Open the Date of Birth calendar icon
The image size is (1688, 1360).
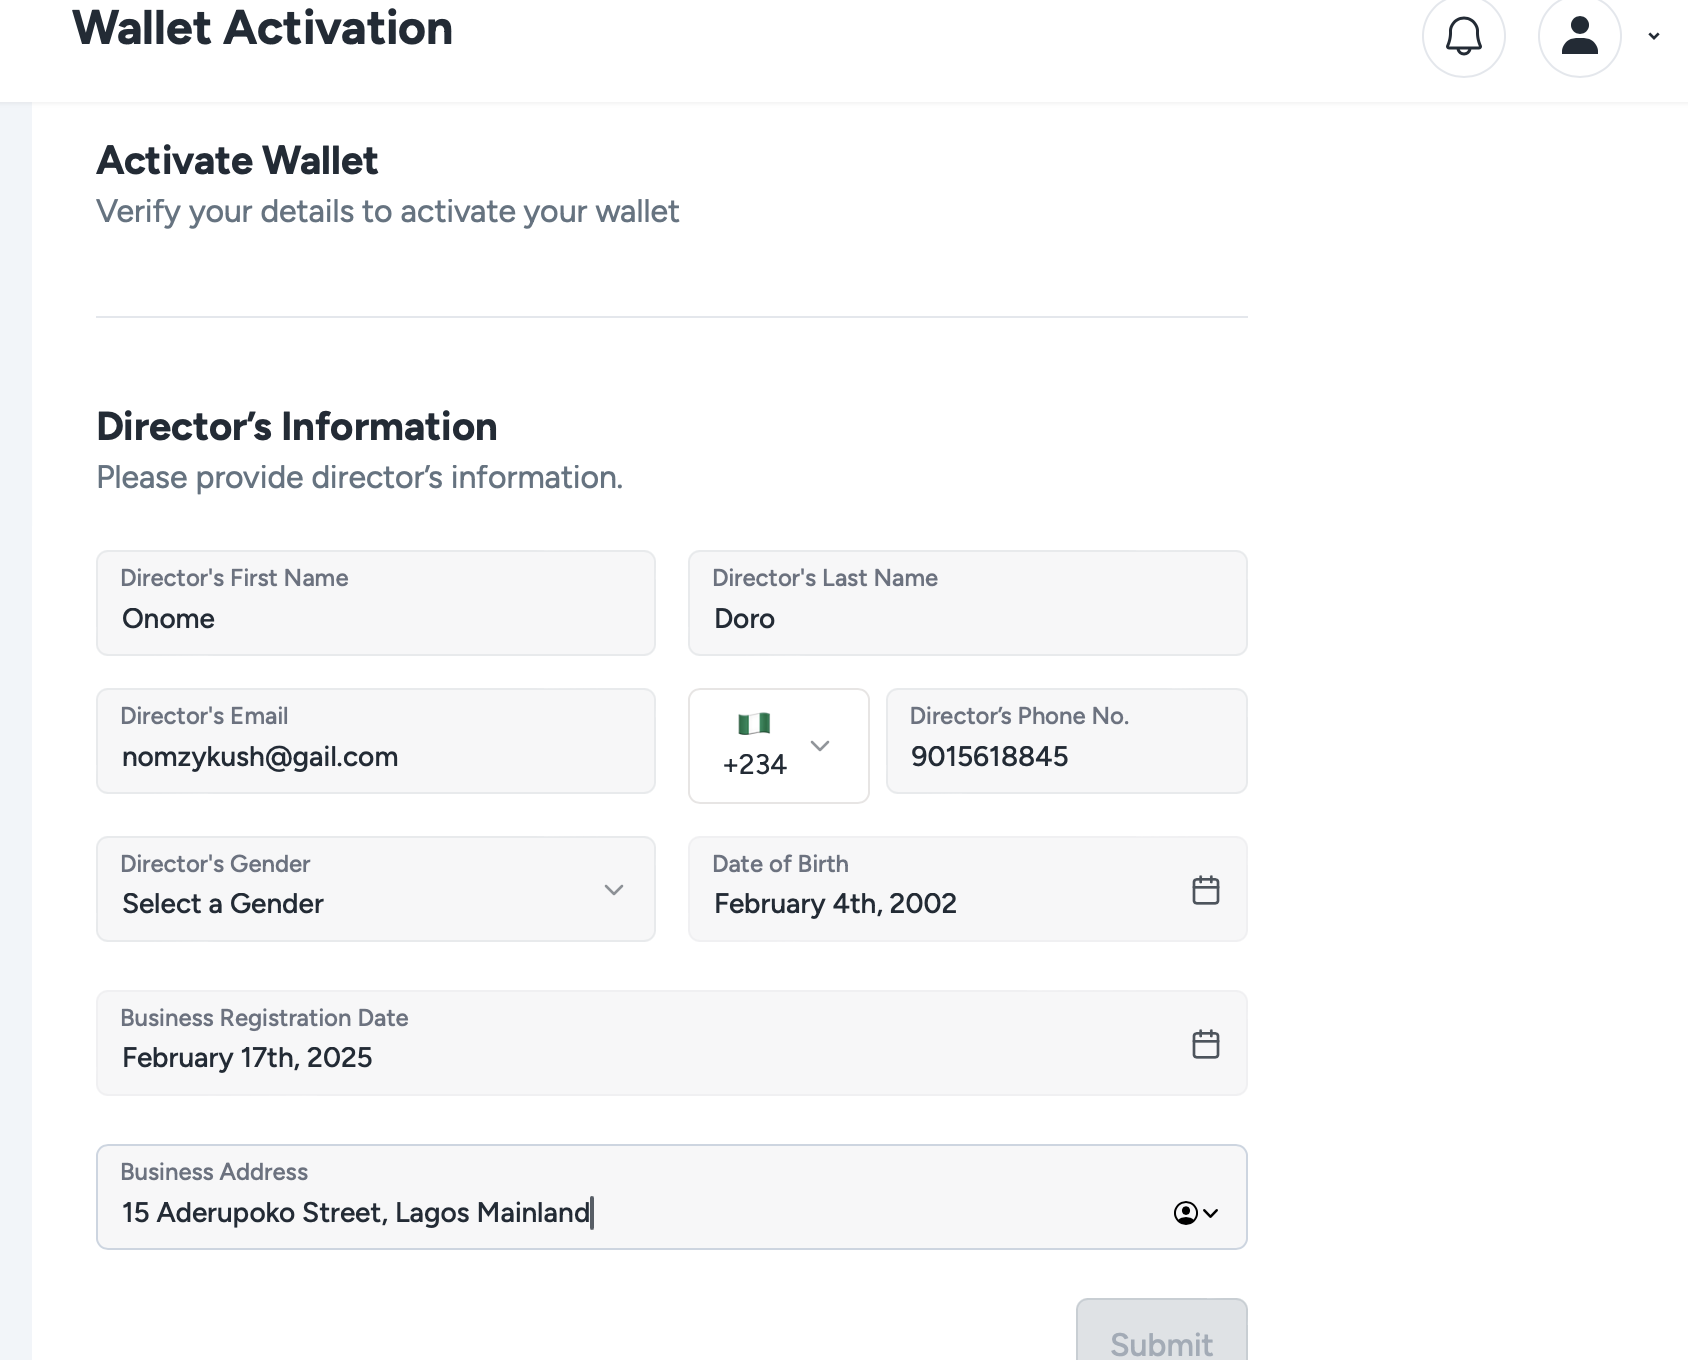pyautogui.click(x=1205, y=890)
